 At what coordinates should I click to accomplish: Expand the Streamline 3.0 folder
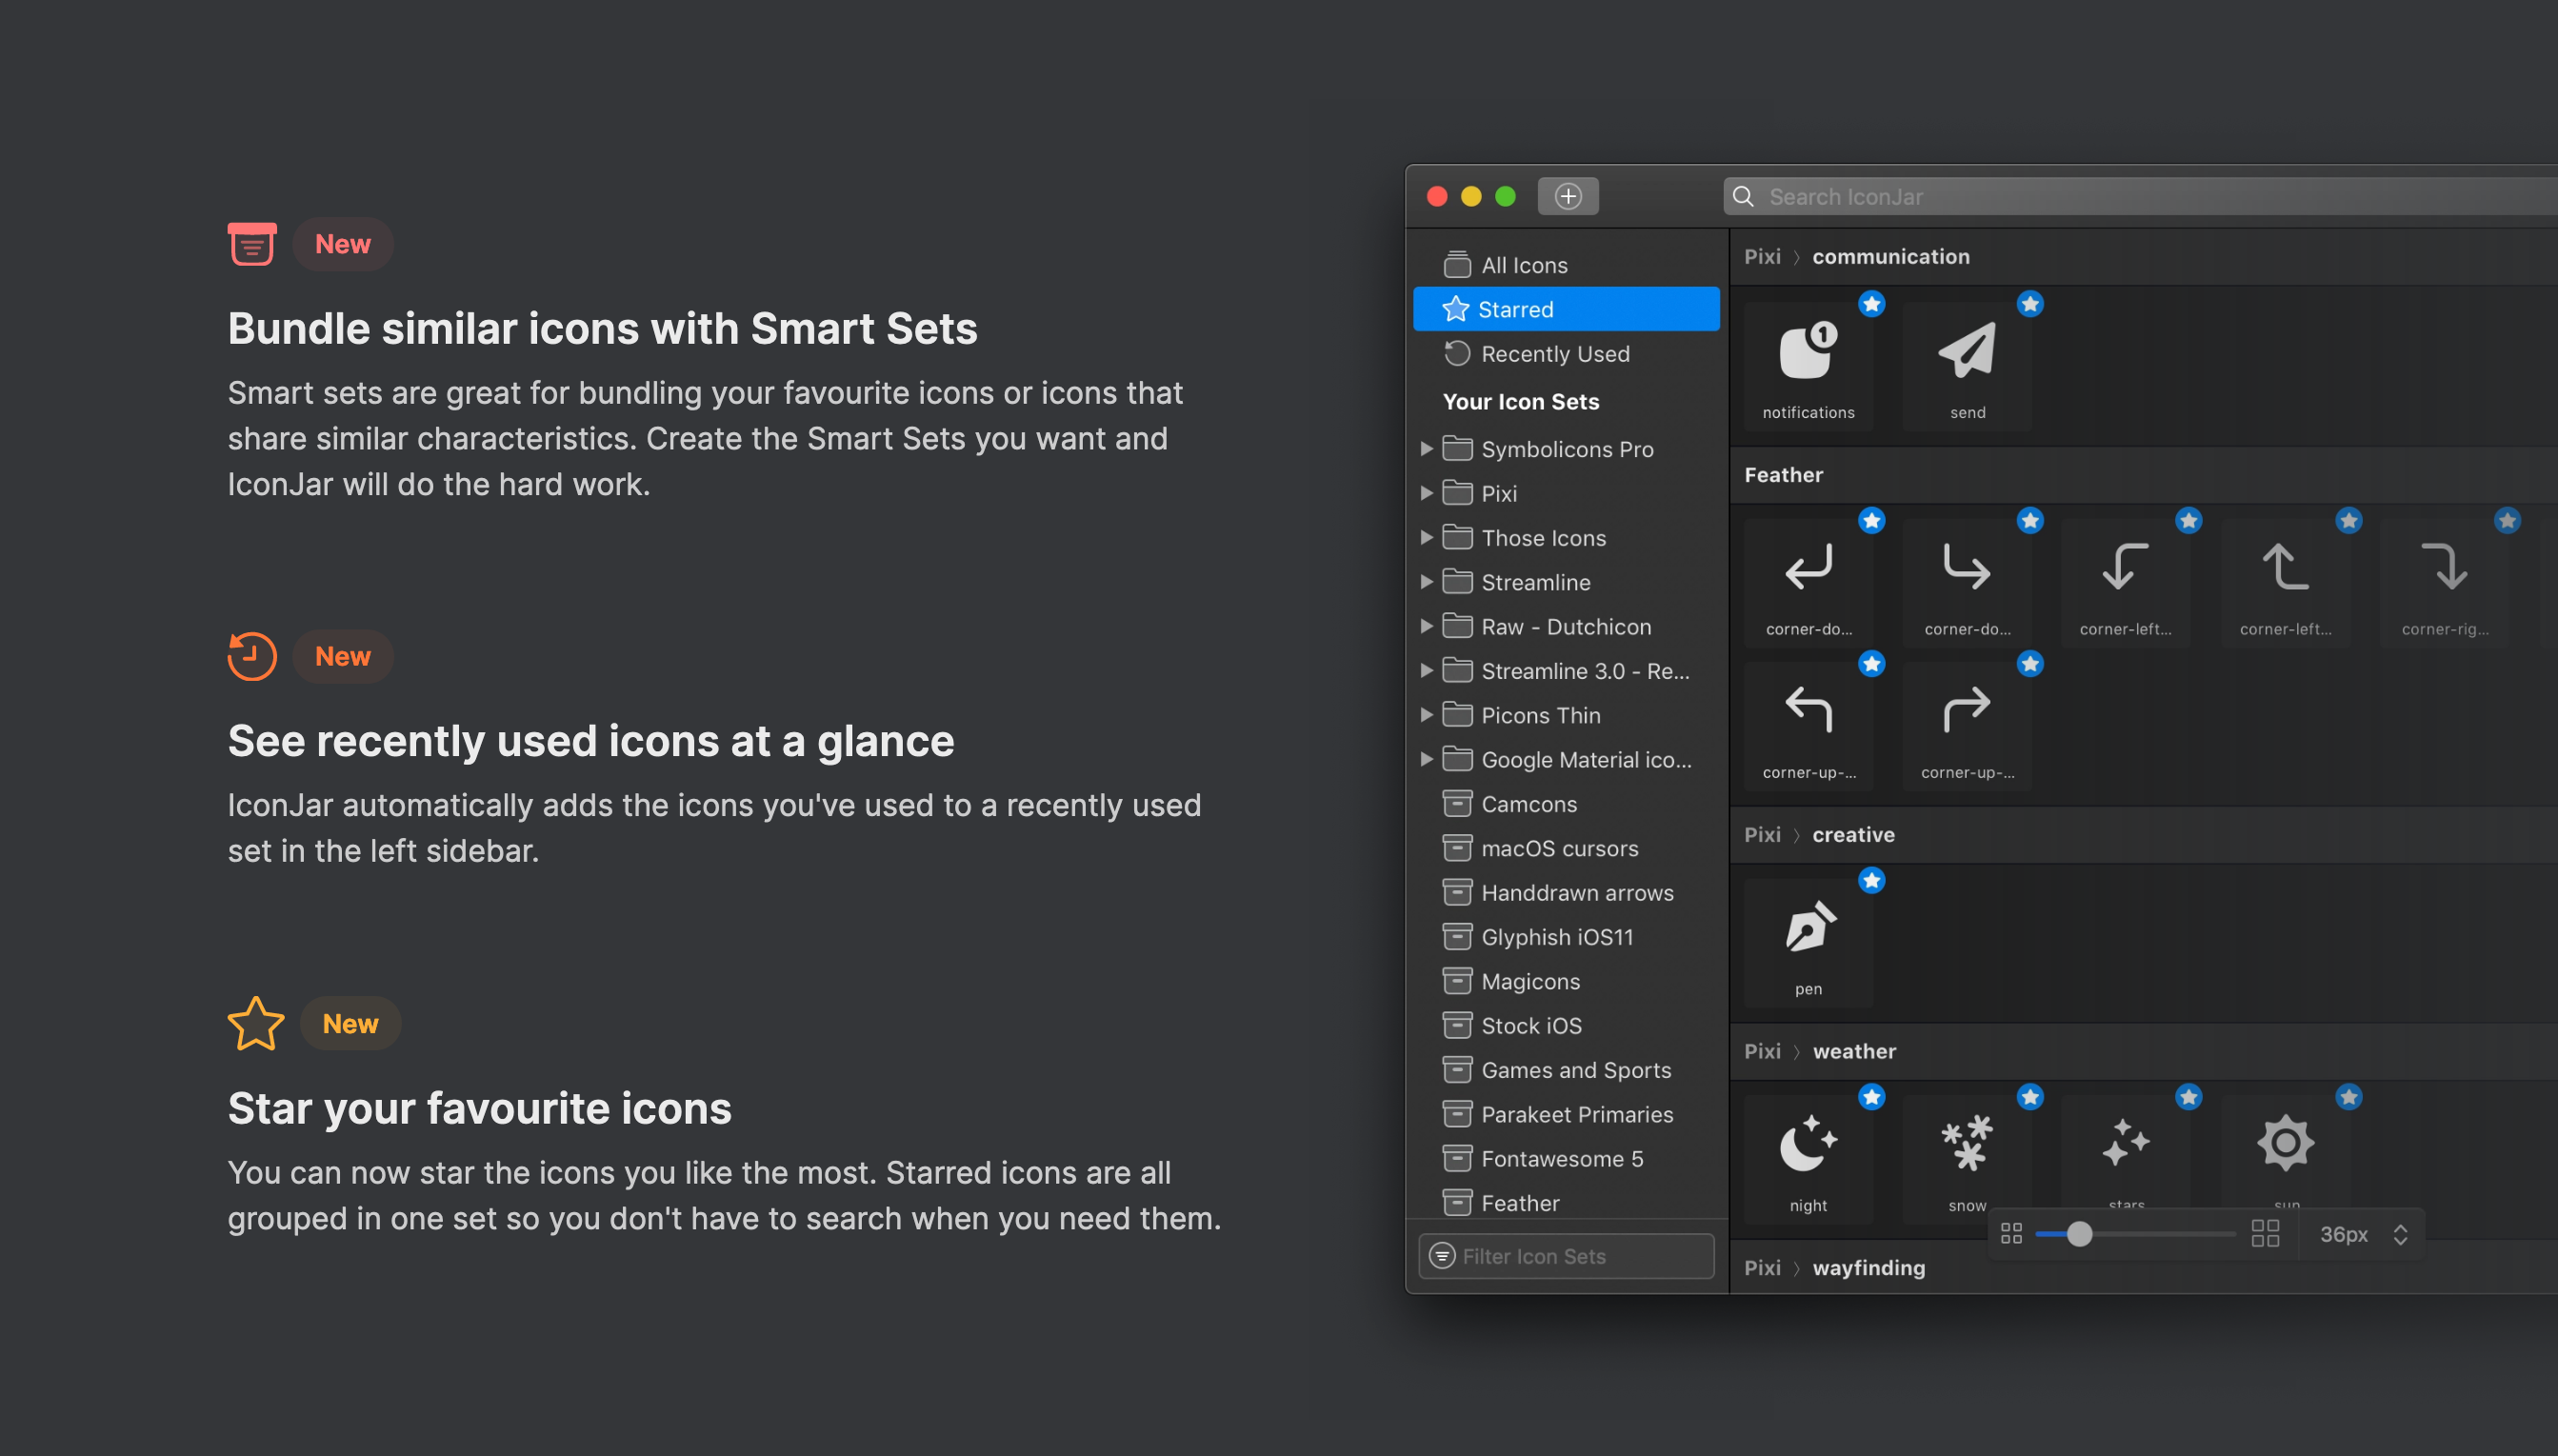(x=1427, y=671)
